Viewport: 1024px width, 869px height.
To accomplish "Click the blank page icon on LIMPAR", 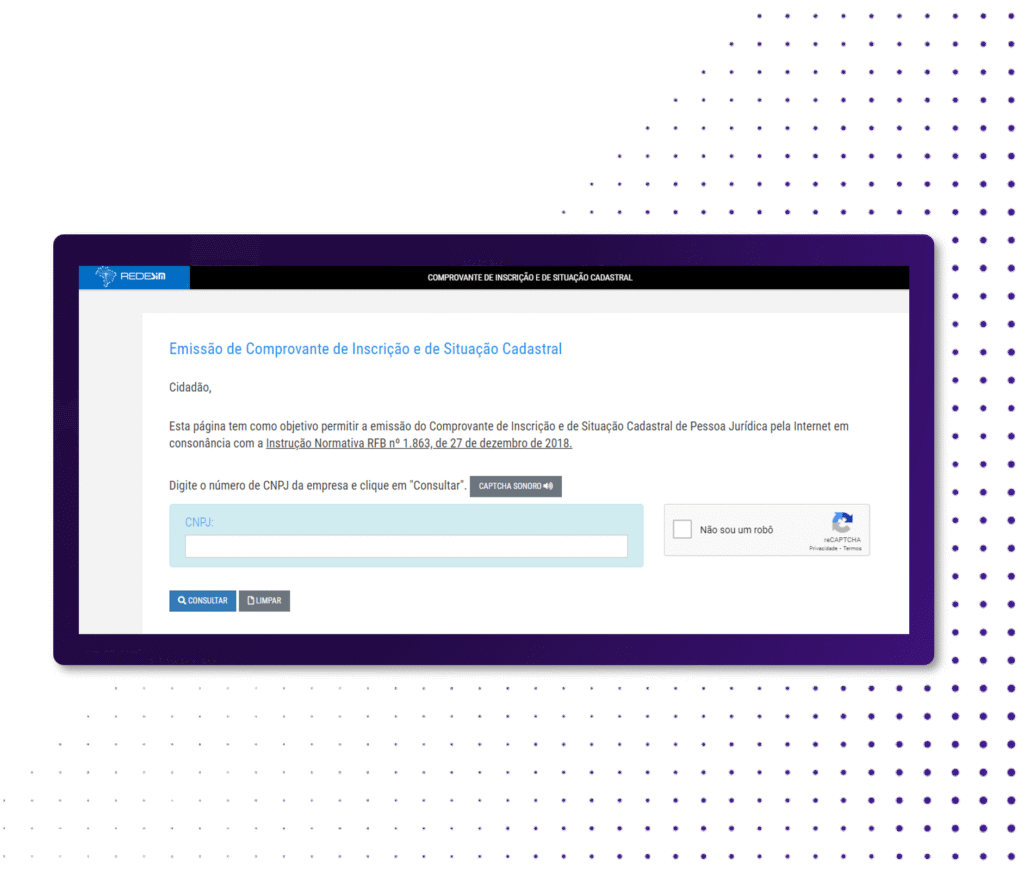I will 251,600.
